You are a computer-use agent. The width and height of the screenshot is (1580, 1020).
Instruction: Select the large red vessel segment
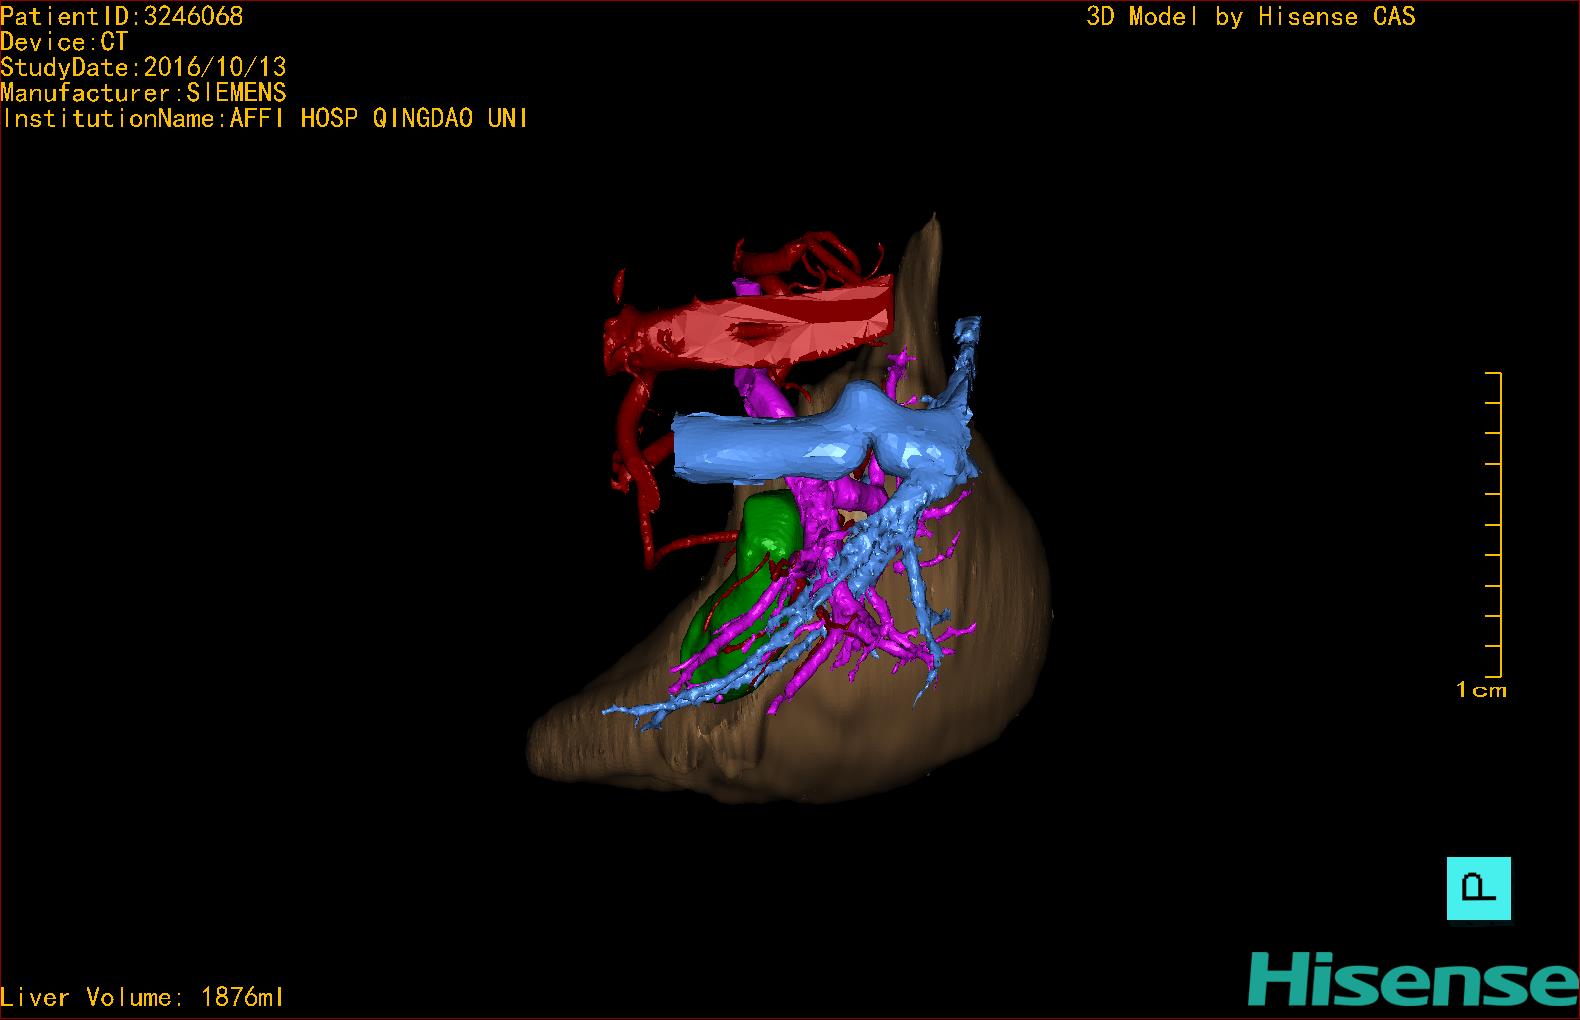coord(750,325)
